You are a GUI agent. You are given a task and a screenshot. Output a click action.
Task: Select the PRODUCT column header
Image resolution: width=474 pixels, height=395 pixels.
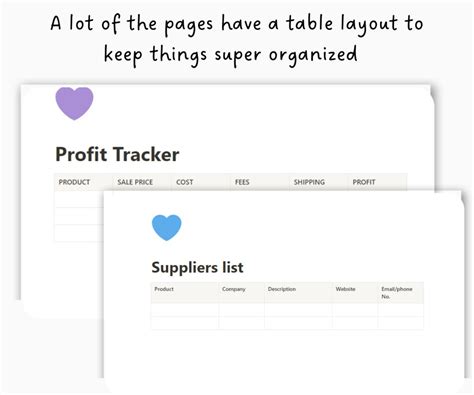74,182
